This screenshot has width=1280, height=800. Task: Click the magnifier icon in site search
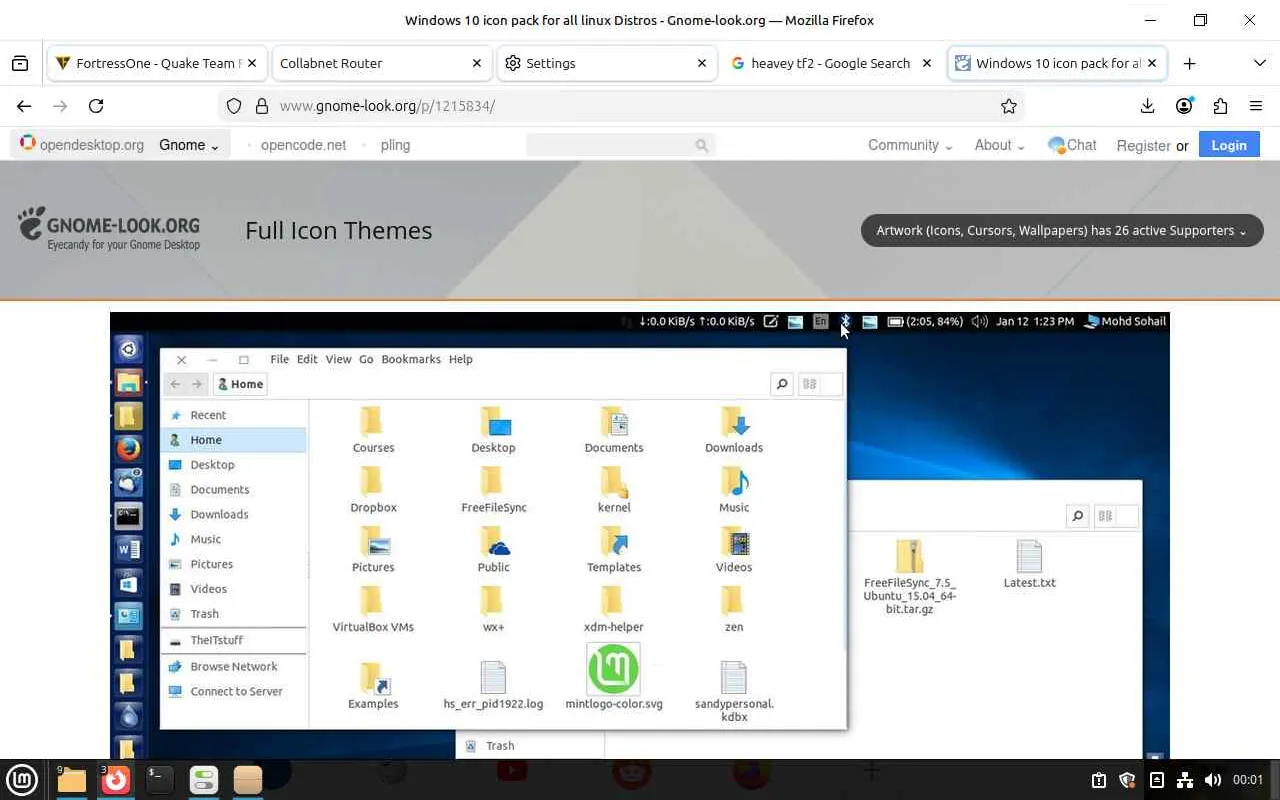pyautogui.click(x=702, y=145)
